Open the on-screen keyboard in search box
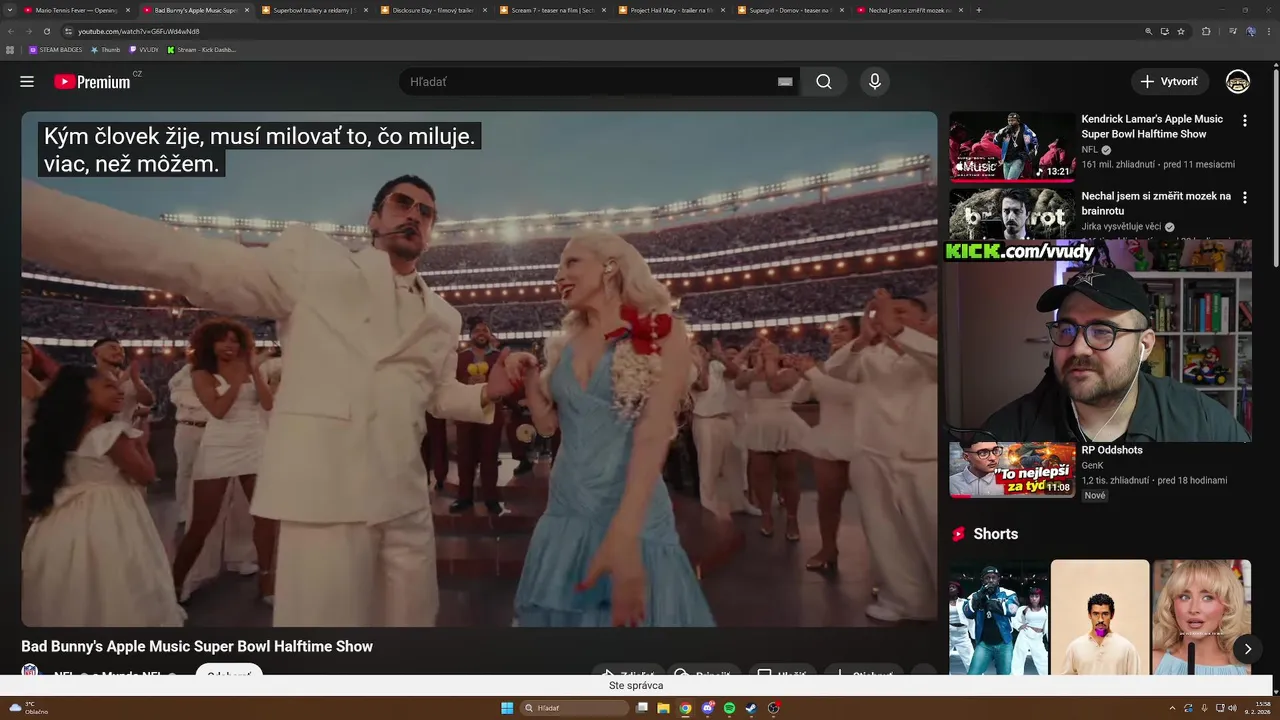This screenshot has height=720, width=1280. 785,82
